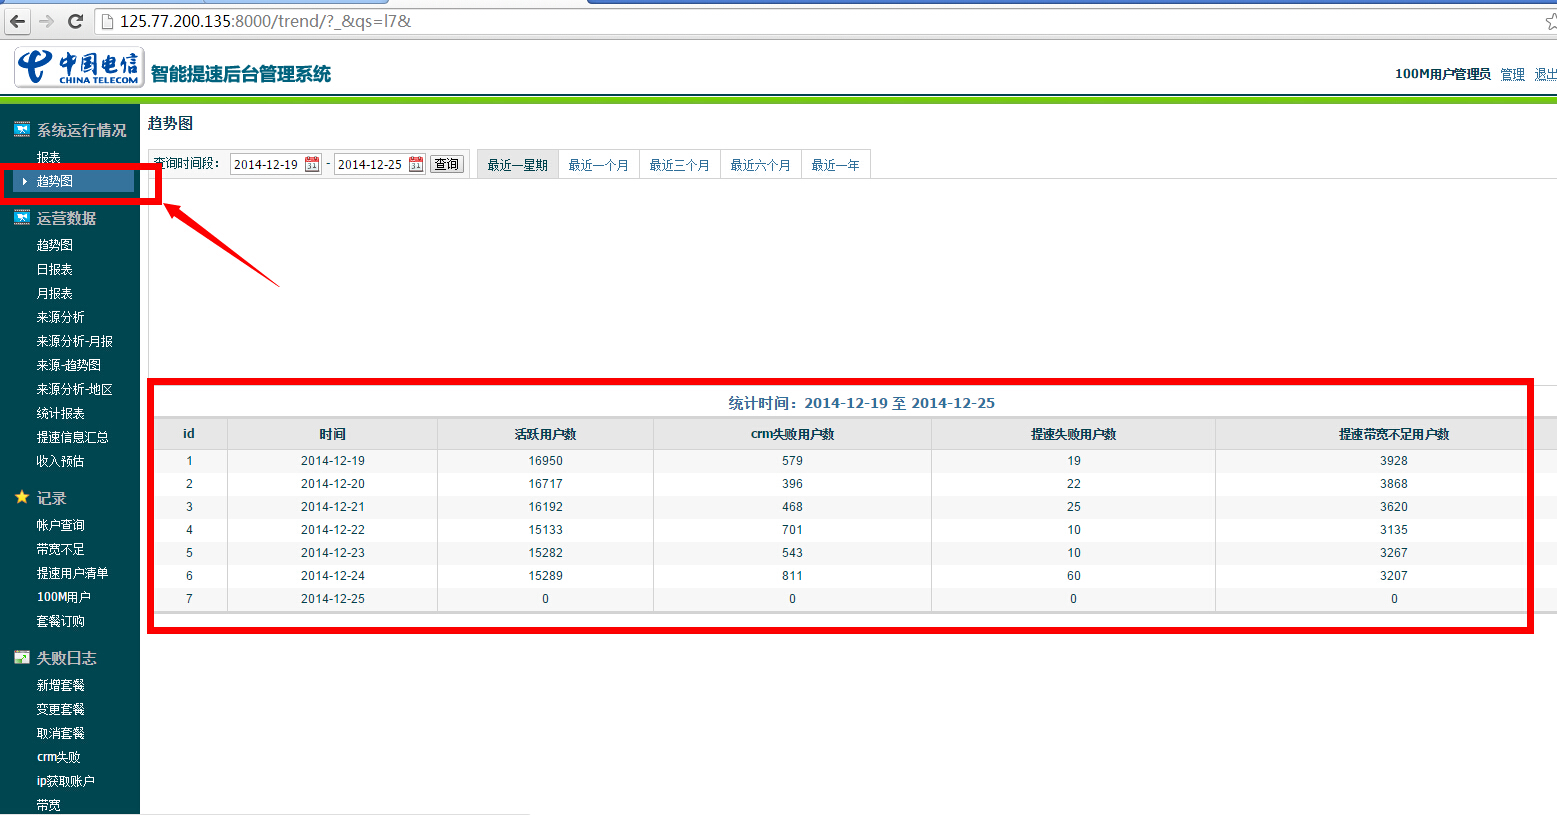Screen dimensions: 1557x815
Task: Open ip获取账户 in sidebar
Action: click(65, 781)
